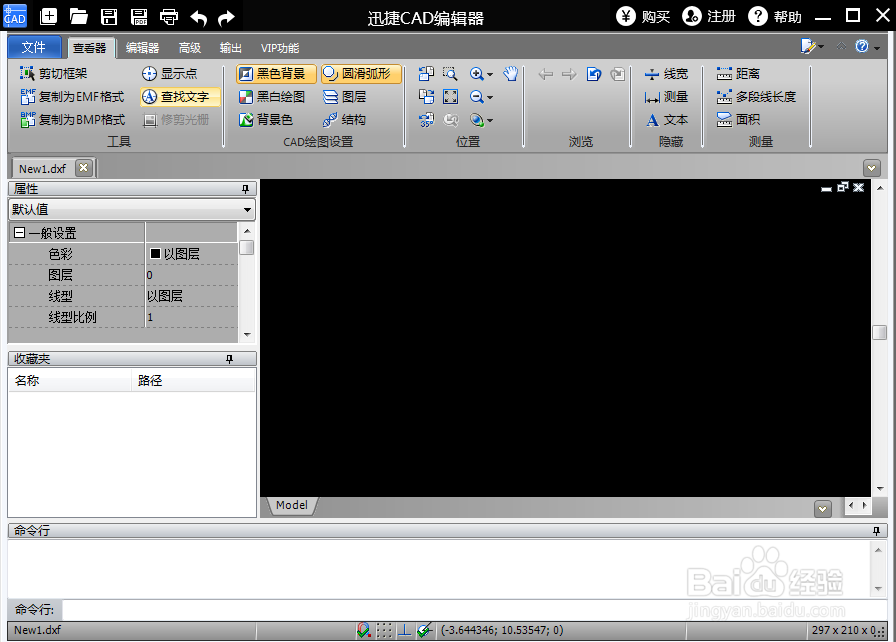Switch to the 输出 tab
This screenshot has height=642, width=896.
click(231, 48)
